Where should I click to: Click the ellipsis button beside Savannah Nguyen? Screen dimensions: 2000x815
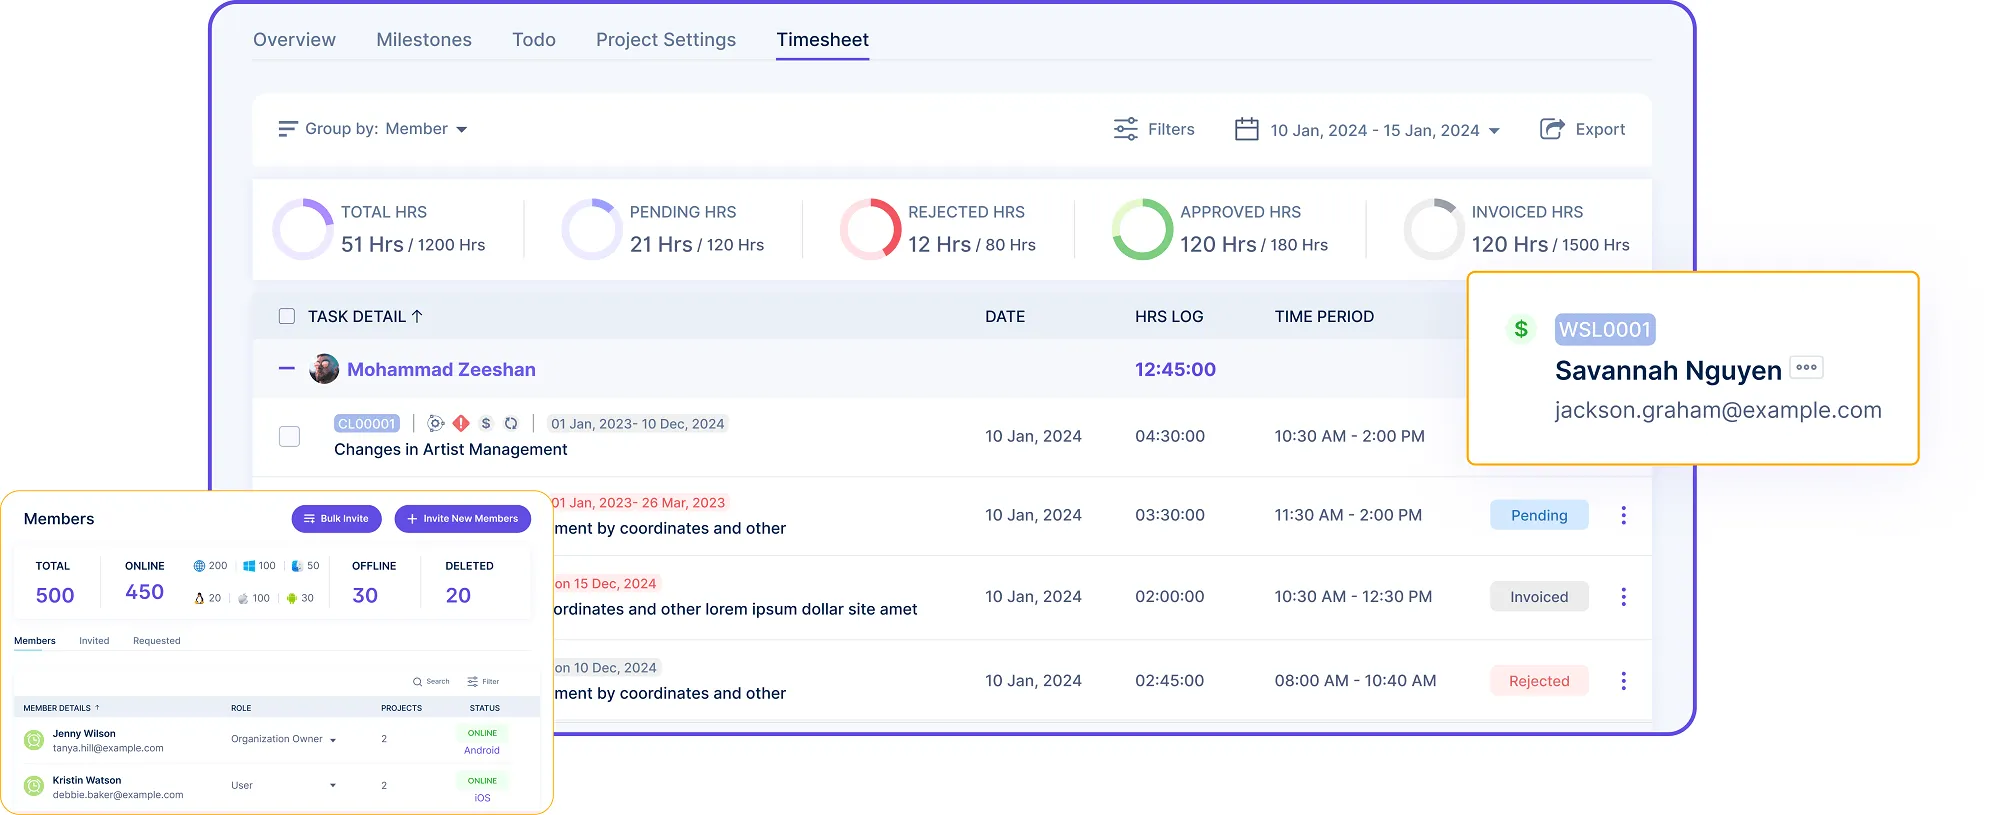coord(1806,367)
